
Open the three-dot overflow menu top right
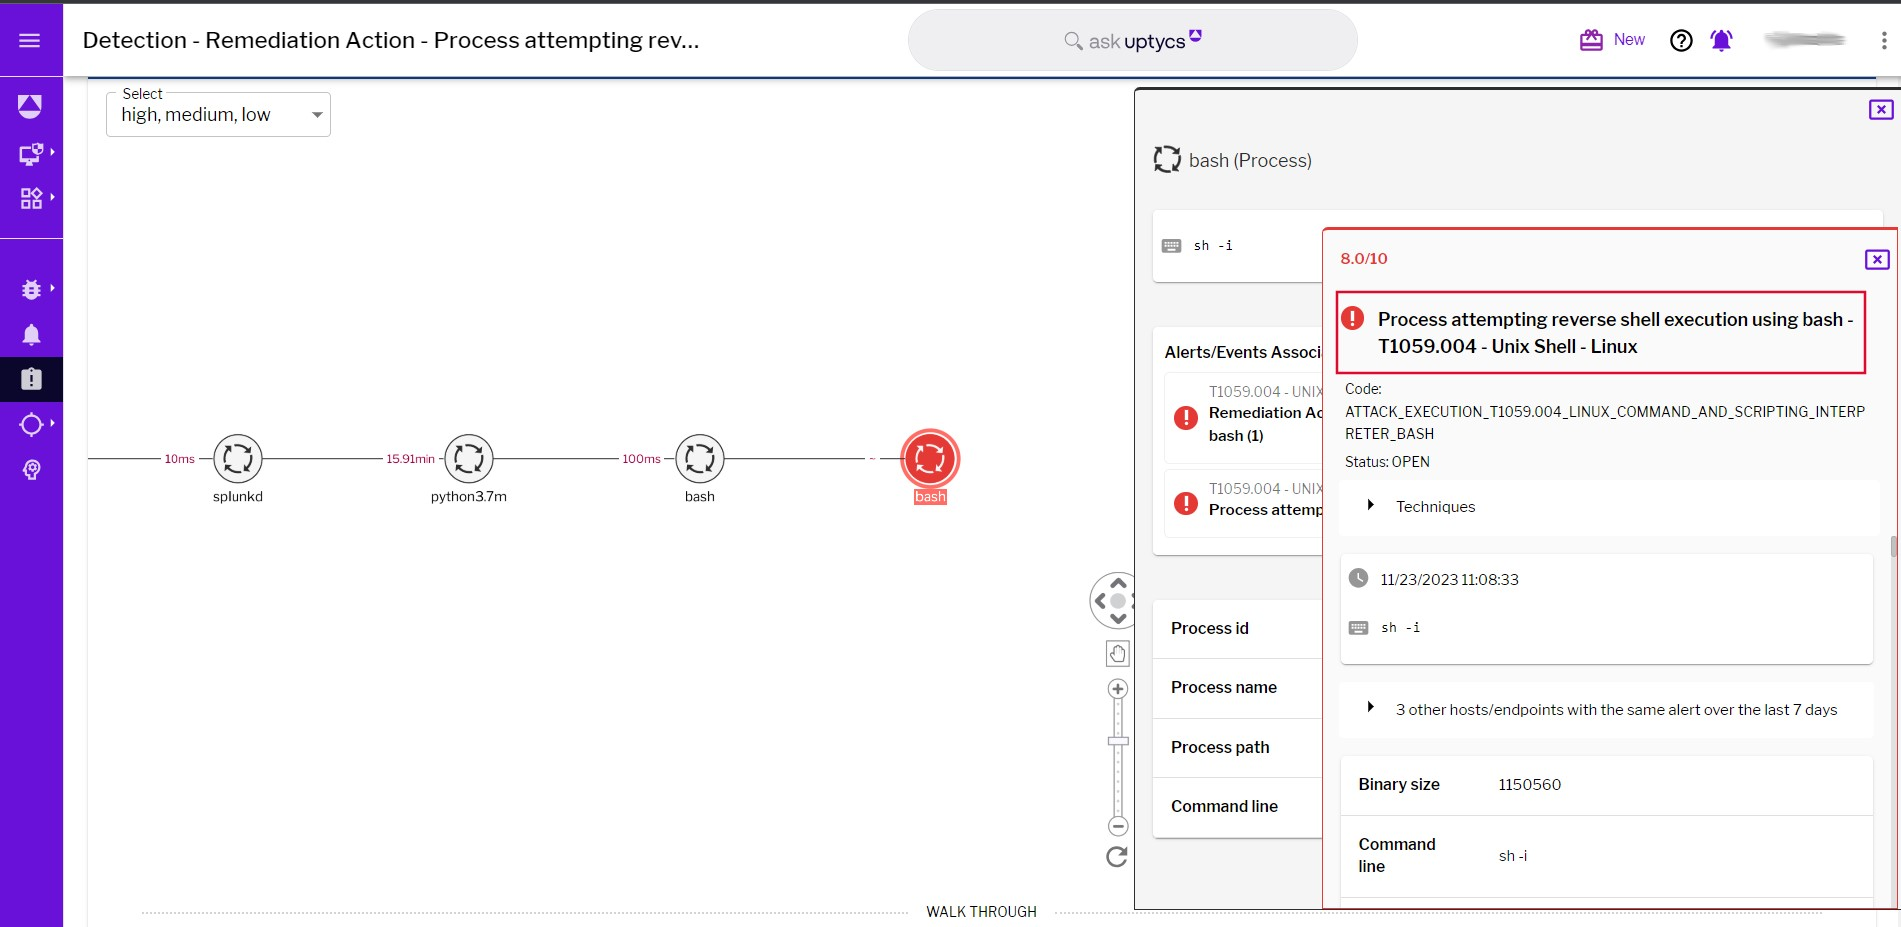[1883, 40]
